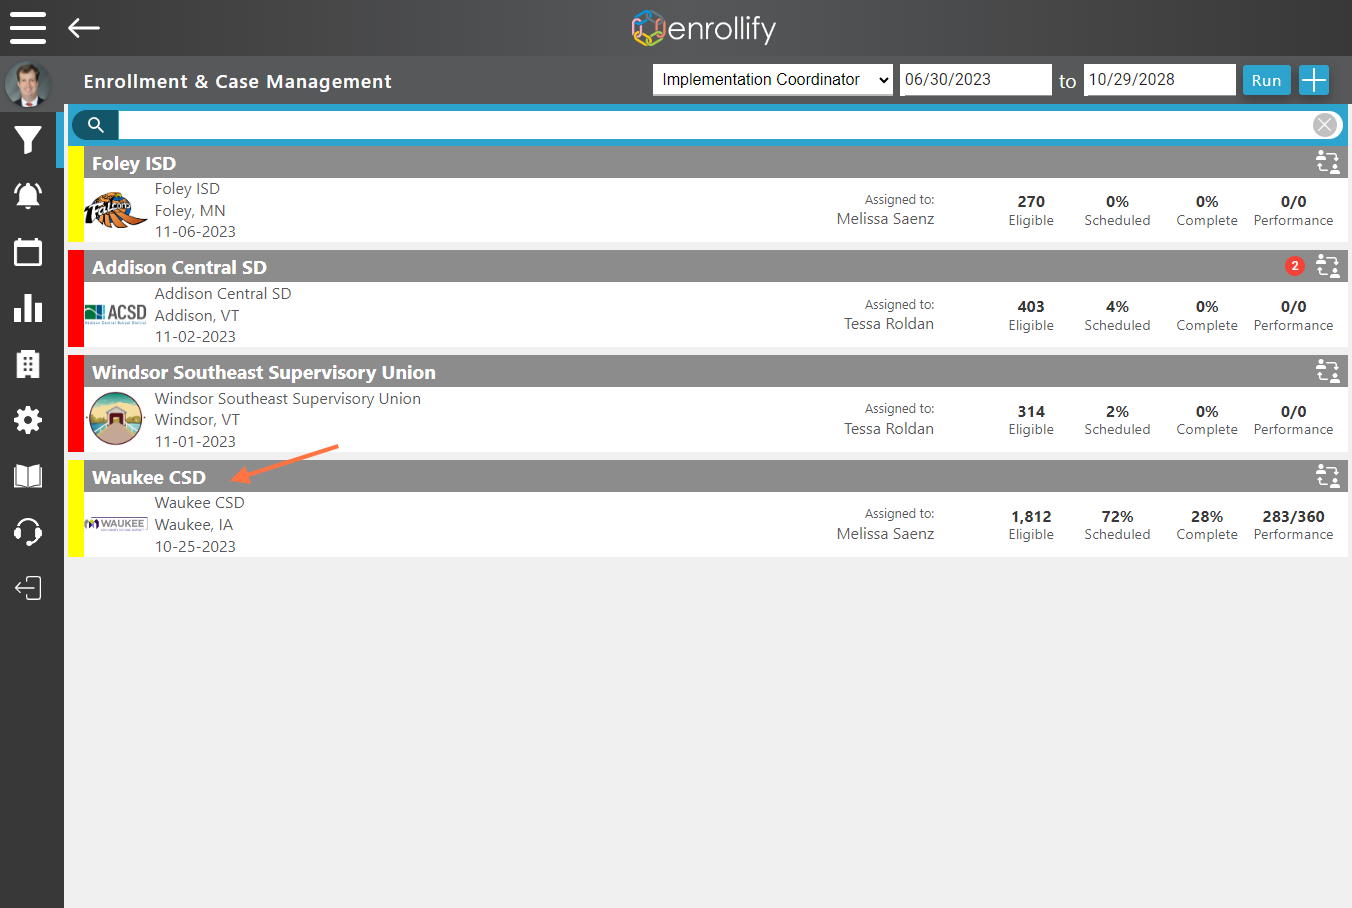Click the 1,812 Eligible count
The image size is (1352, 908).
(x=1031, y=517)
